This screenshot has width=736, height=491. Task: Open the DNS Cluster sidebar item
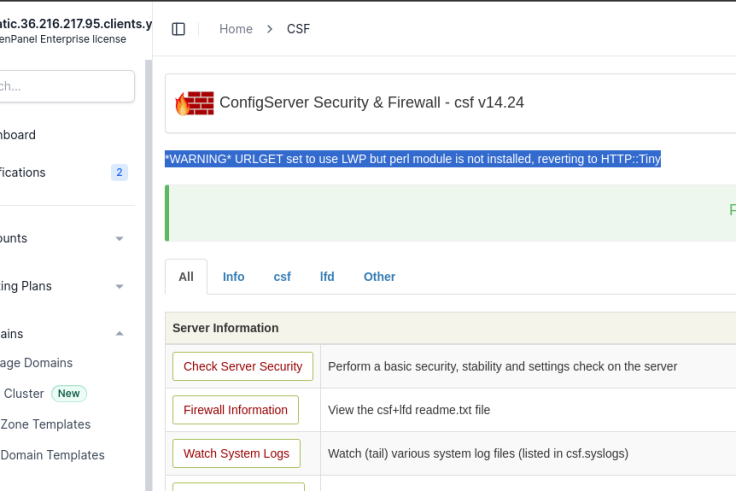(23, 393)
